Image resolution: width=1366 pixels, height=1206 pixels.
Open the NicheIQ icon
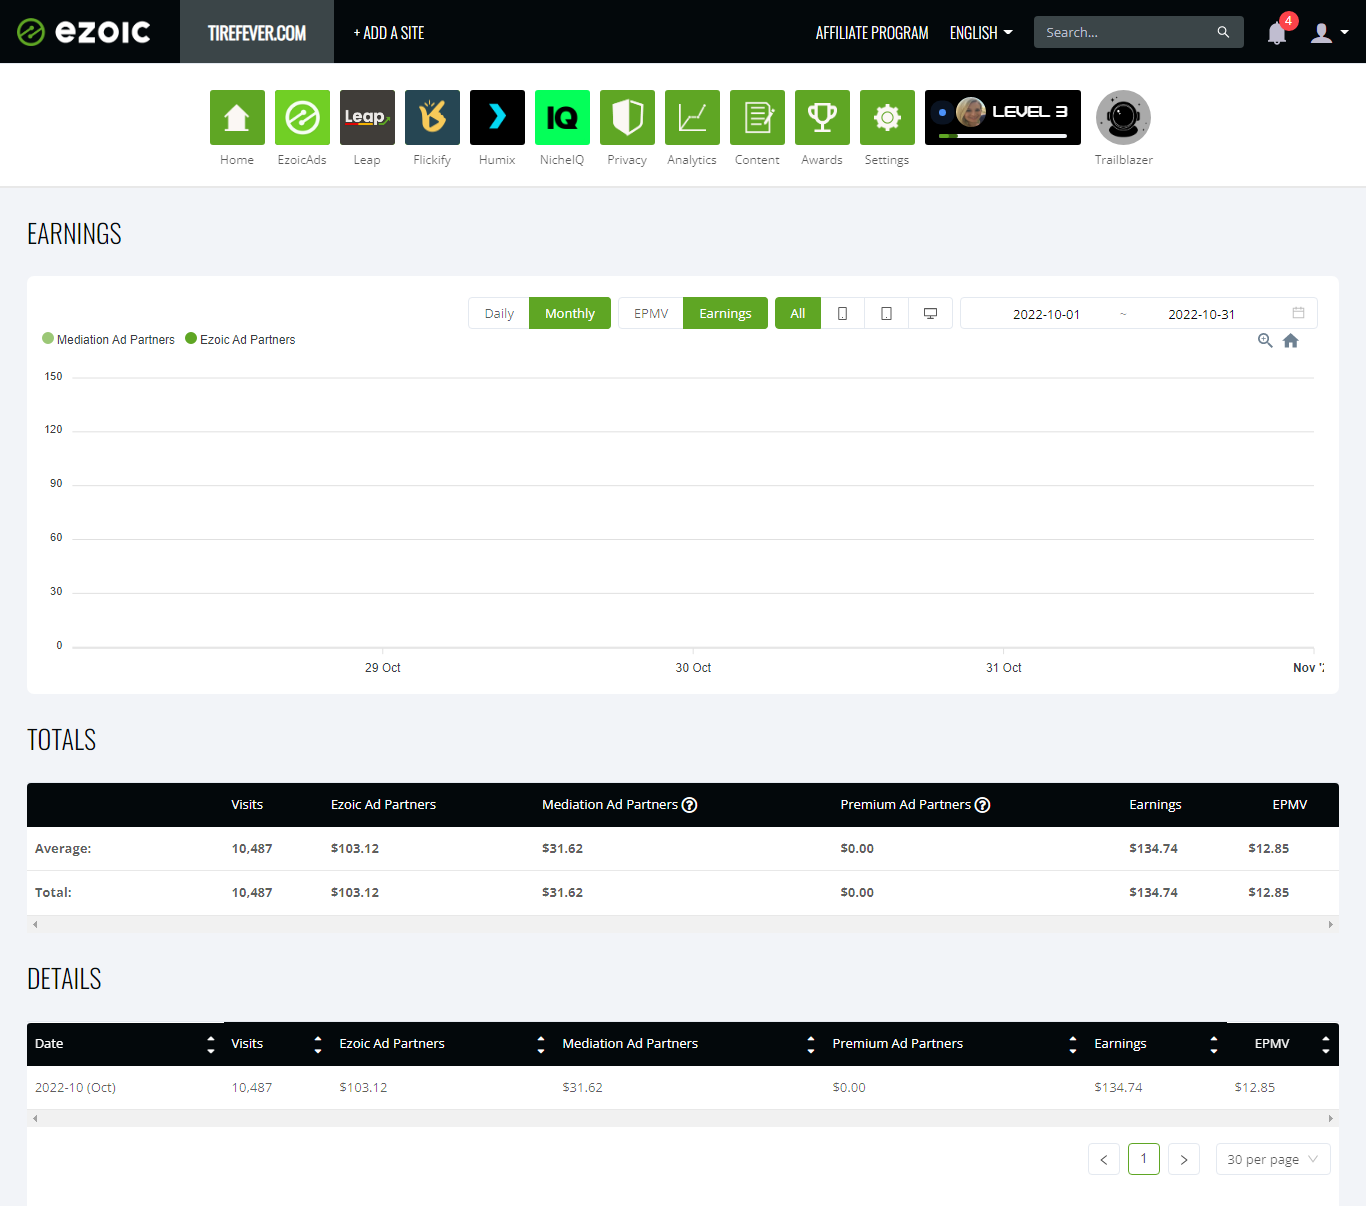click(x=562, y=117)
